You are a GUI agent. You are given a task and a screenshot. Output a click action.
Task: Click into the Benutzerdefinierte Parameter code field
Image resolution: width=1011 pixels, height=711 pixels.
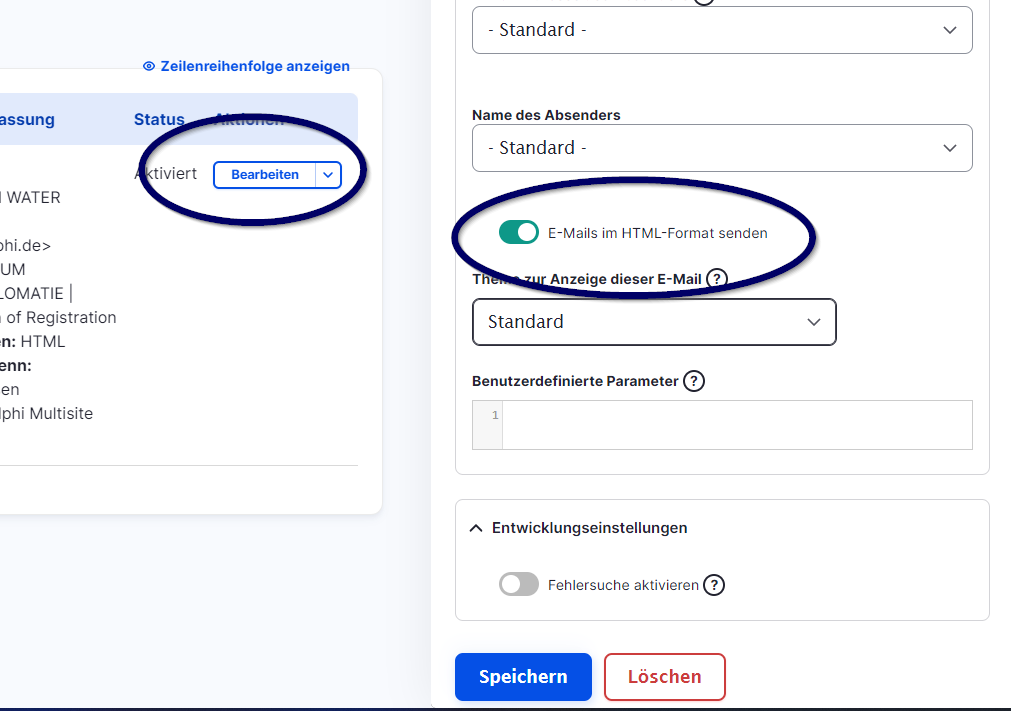(x=736, y=425)
